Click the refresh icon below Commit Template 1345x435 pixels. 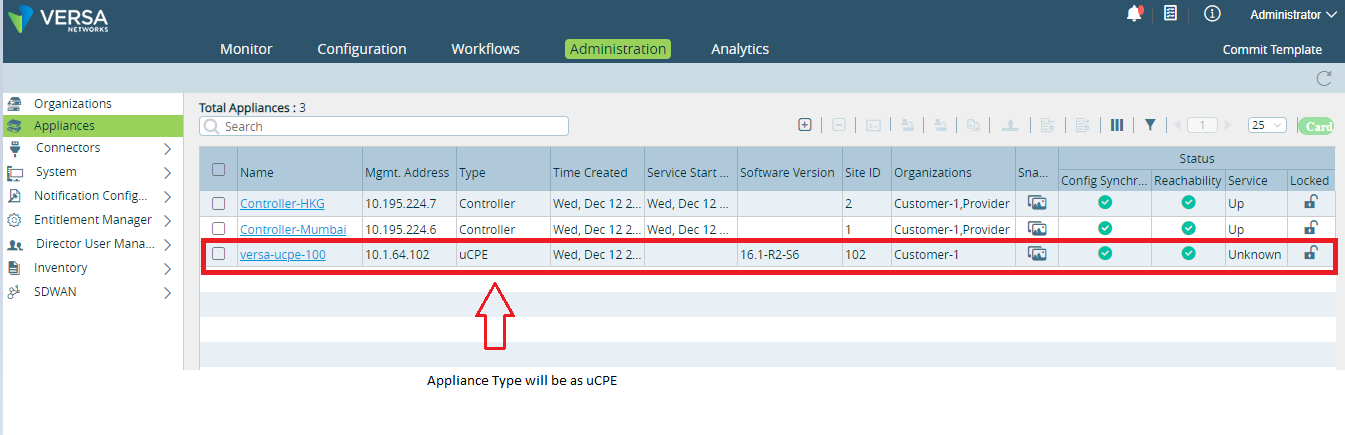tap(1324, 78)
